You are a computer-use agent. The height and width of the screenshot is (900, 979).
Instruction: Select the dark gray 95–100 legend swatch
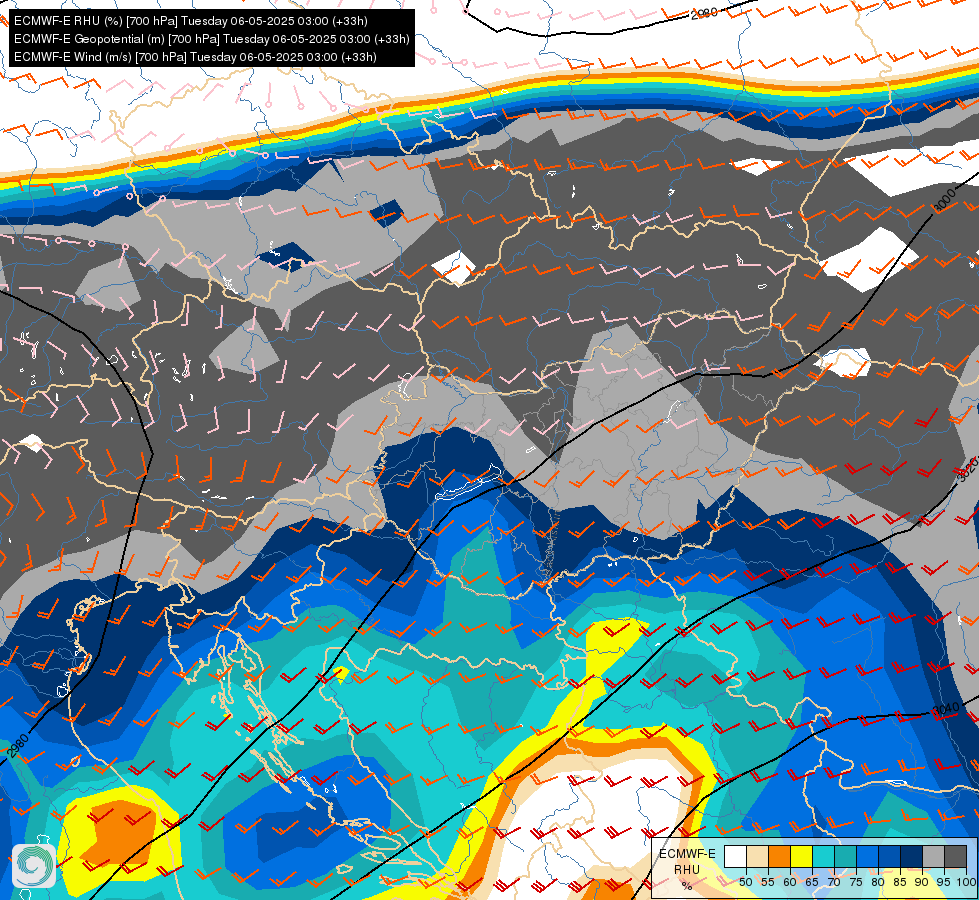(955, 856)
